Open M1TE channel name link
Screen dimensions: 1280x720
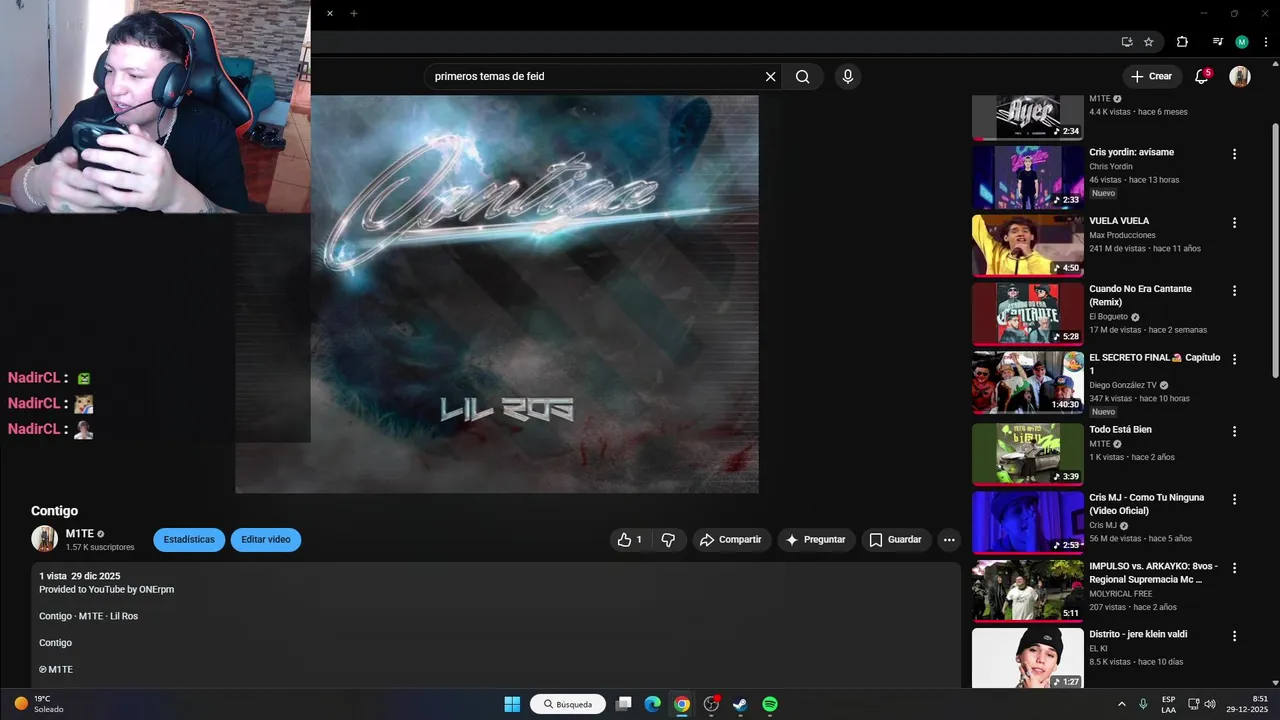click(79, 534)
